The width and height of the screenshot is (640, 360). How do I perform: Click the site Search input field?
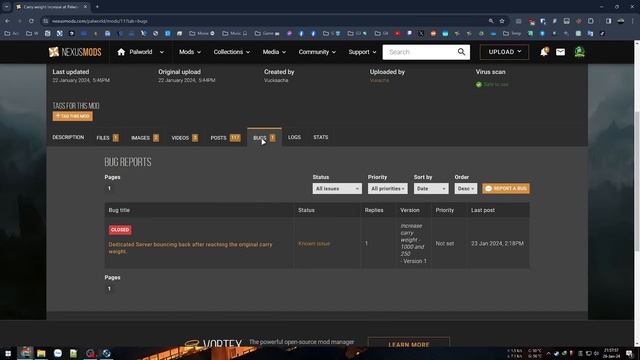tap(420, 52)
